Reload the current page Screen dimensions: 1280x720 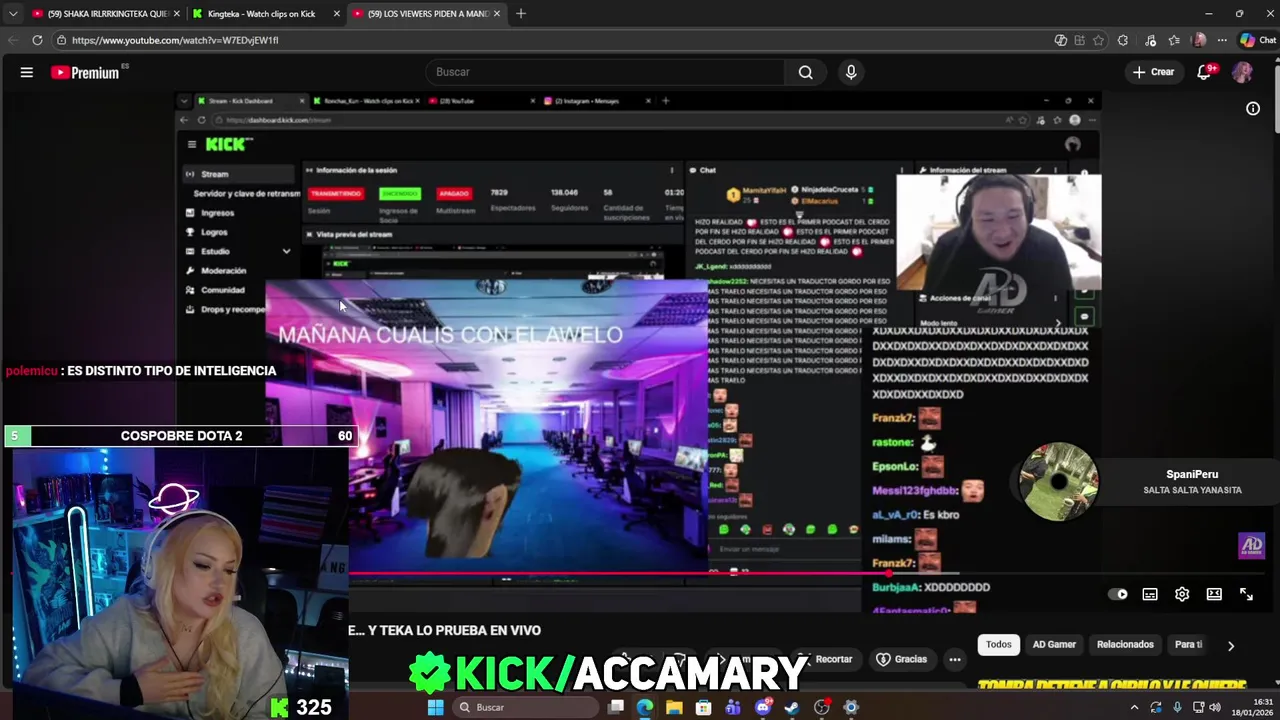pyautogui.click(x=37, y=40)
